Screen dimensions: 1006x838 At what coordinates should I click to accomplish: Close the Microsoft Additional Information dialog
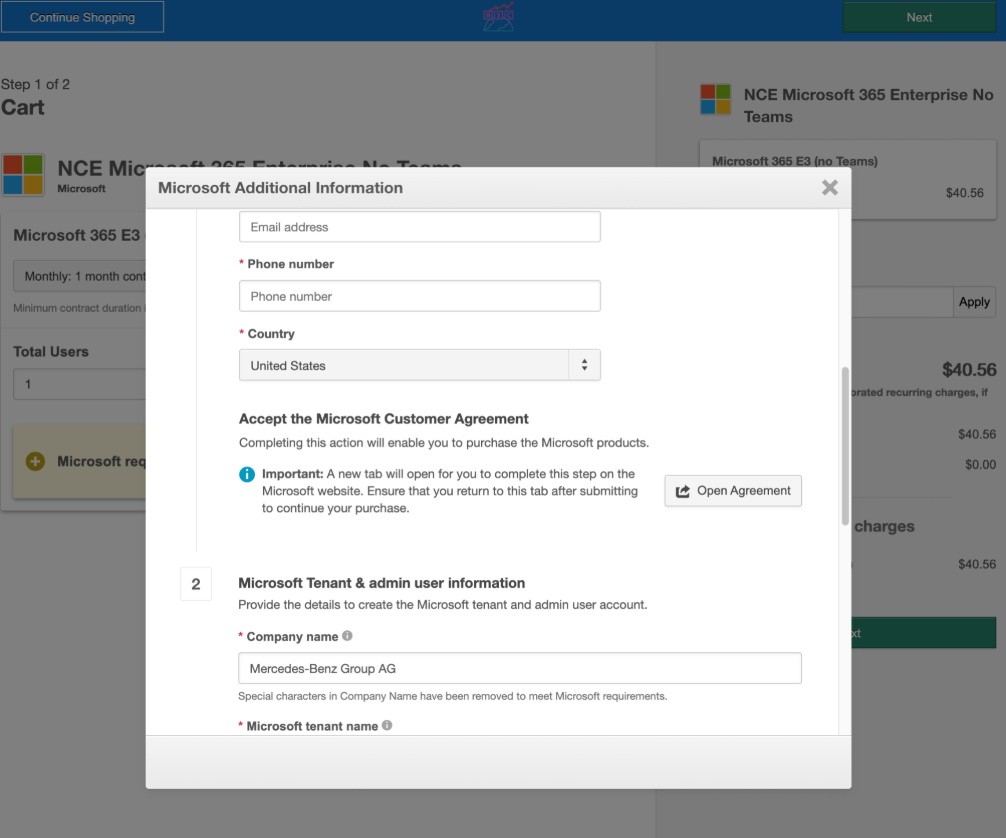click(829, 187)
